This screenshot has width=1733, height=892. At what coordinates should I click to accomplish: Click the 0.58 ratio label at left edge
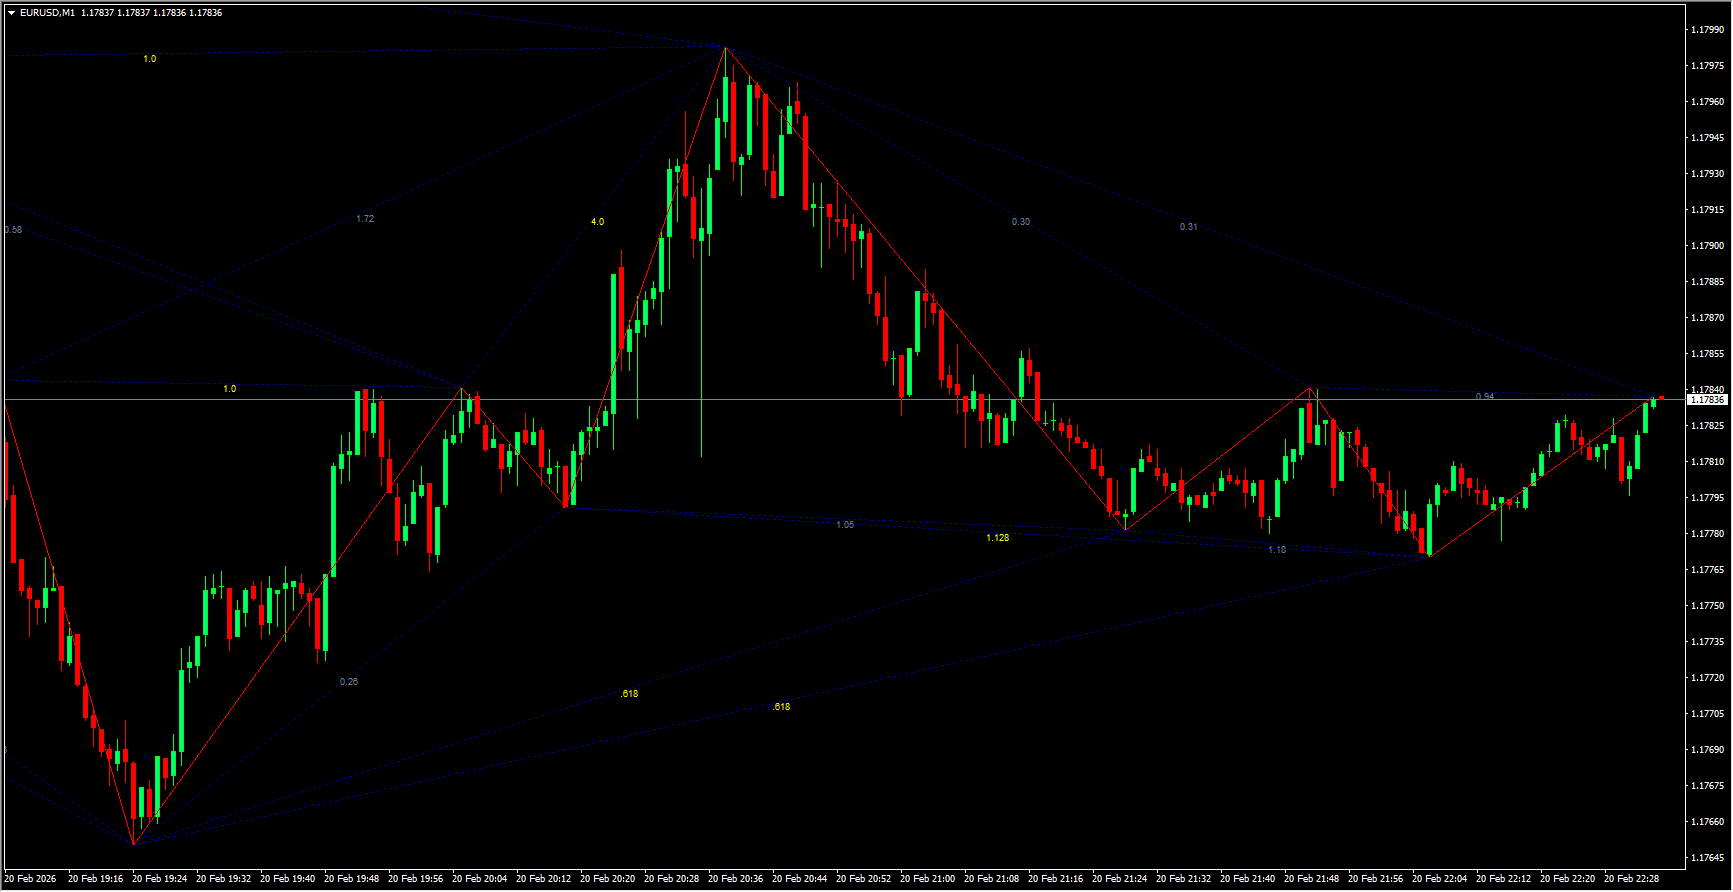tap(13, 230)
